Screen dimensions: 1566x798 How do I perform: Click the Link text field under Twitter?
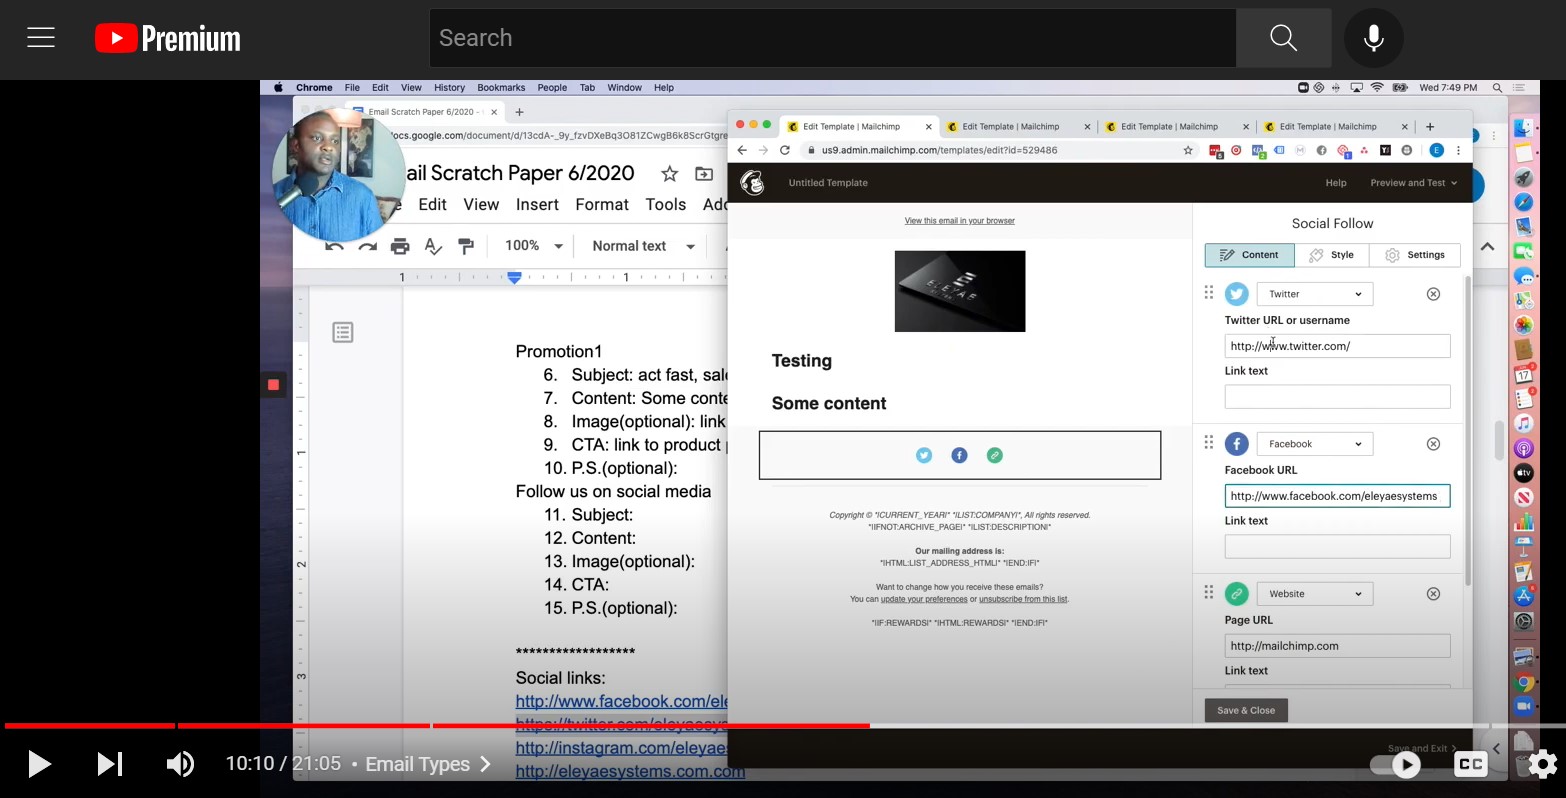coord(1337,396)
